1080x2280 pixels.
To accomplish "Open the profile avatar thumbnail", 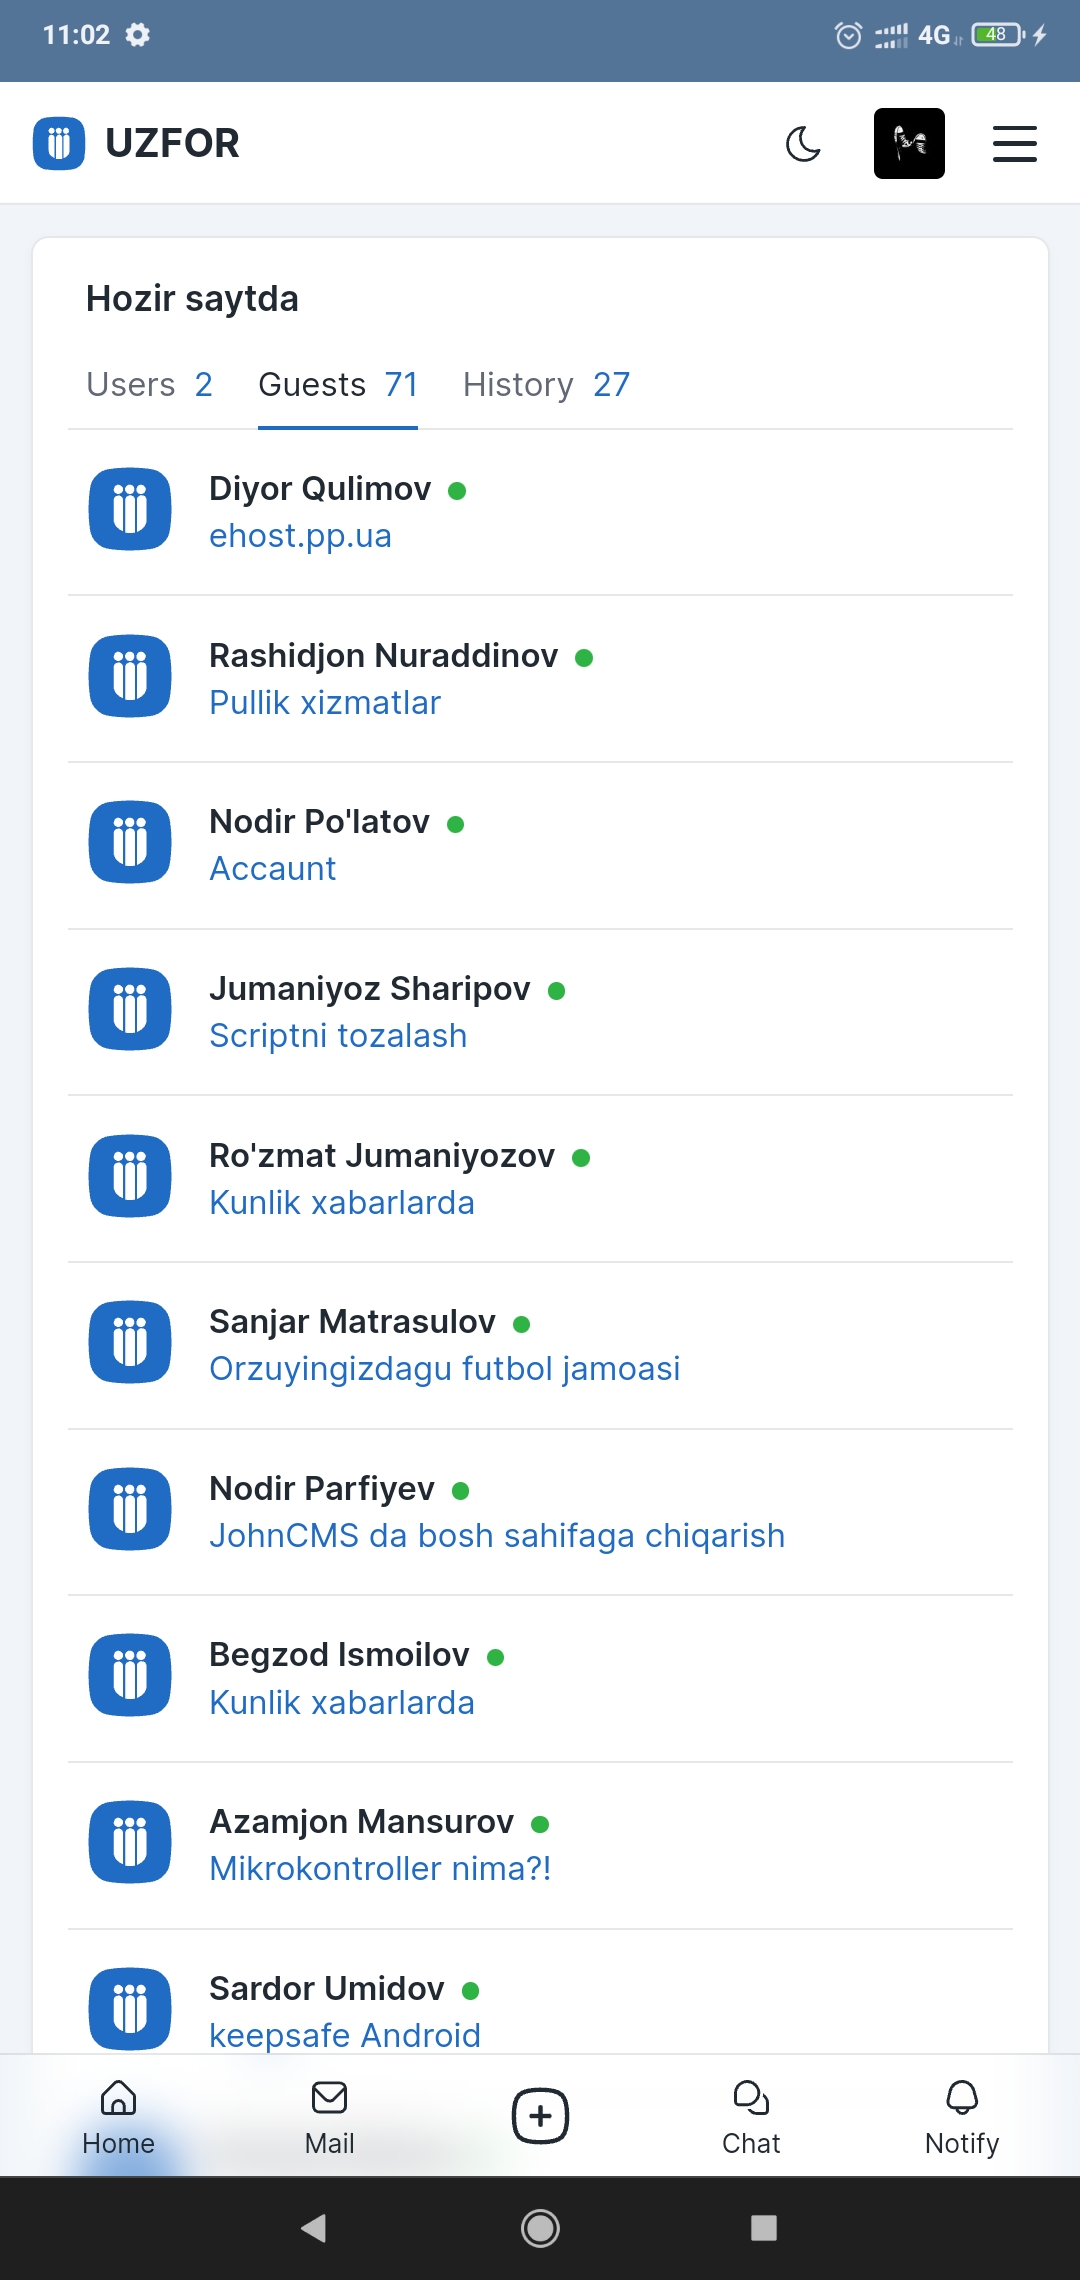I will point(909,144).
